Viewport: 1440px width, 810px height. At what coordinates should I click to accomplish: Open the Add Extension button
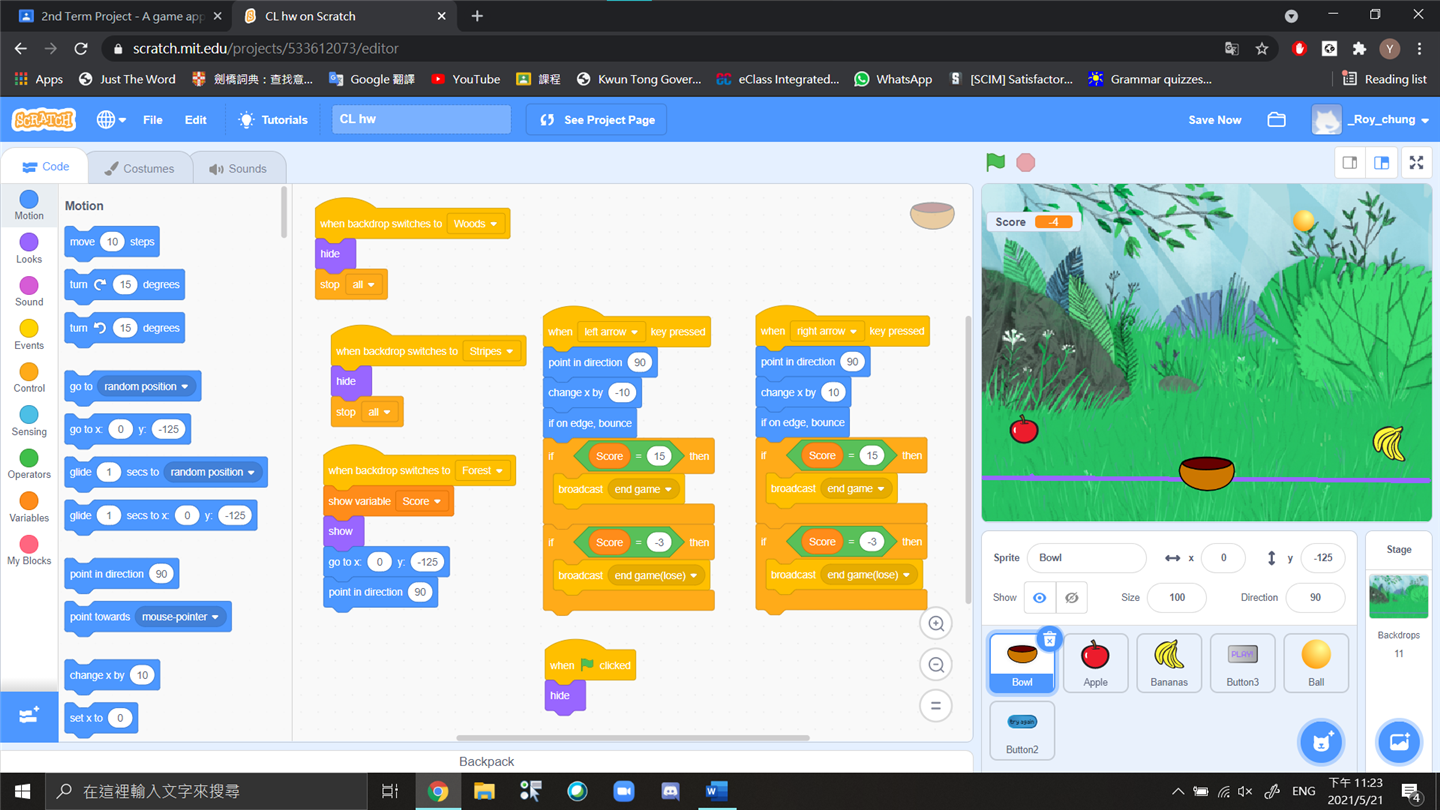coord(29,716)
